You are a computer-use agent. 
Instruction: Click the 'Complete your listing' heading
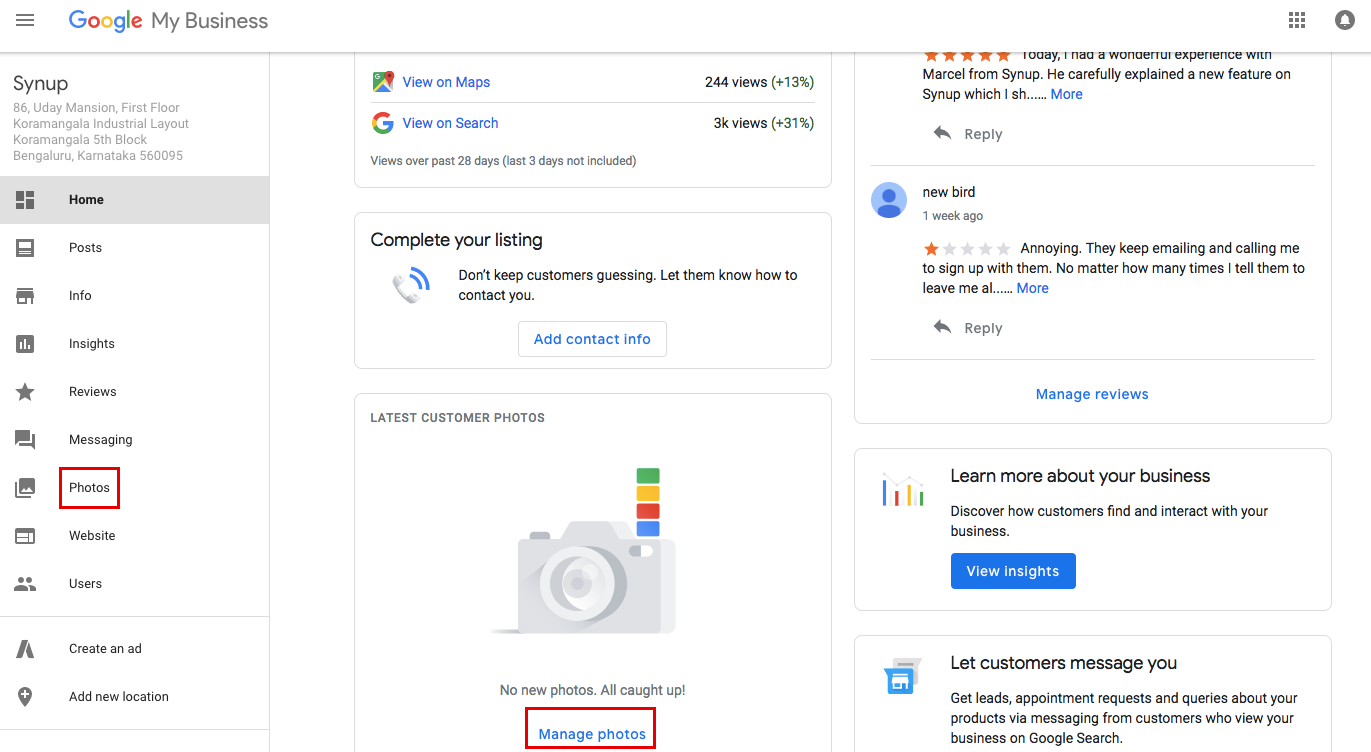[457, 240]
